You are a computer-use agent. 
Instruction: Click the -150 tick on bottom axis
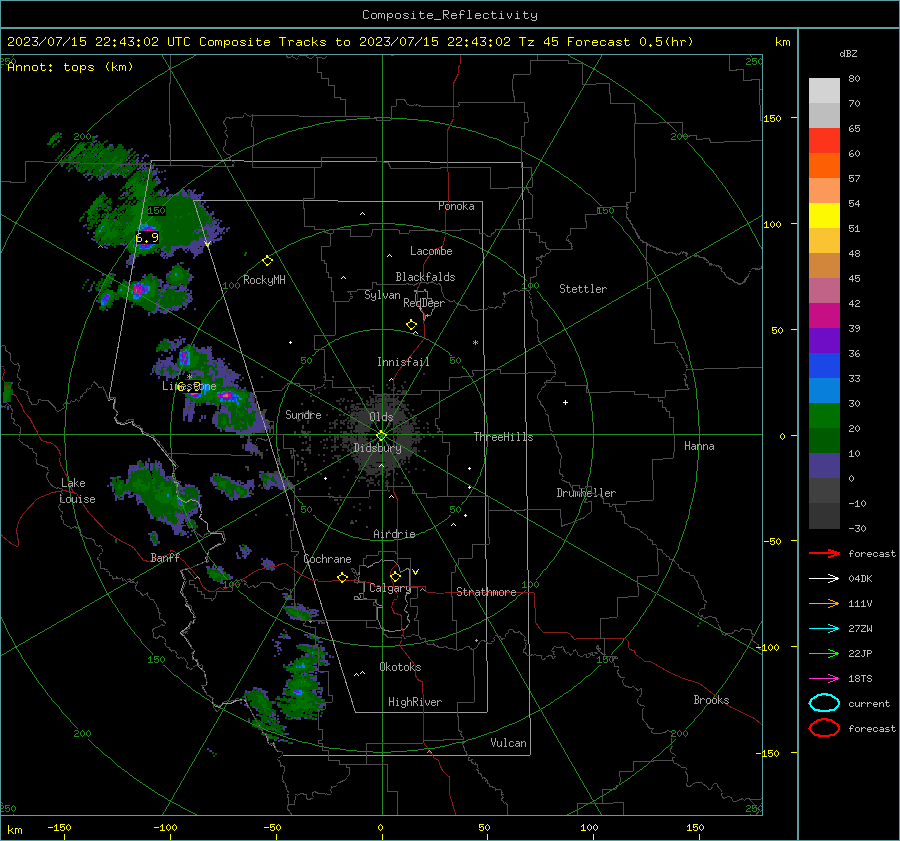[59, 827]
